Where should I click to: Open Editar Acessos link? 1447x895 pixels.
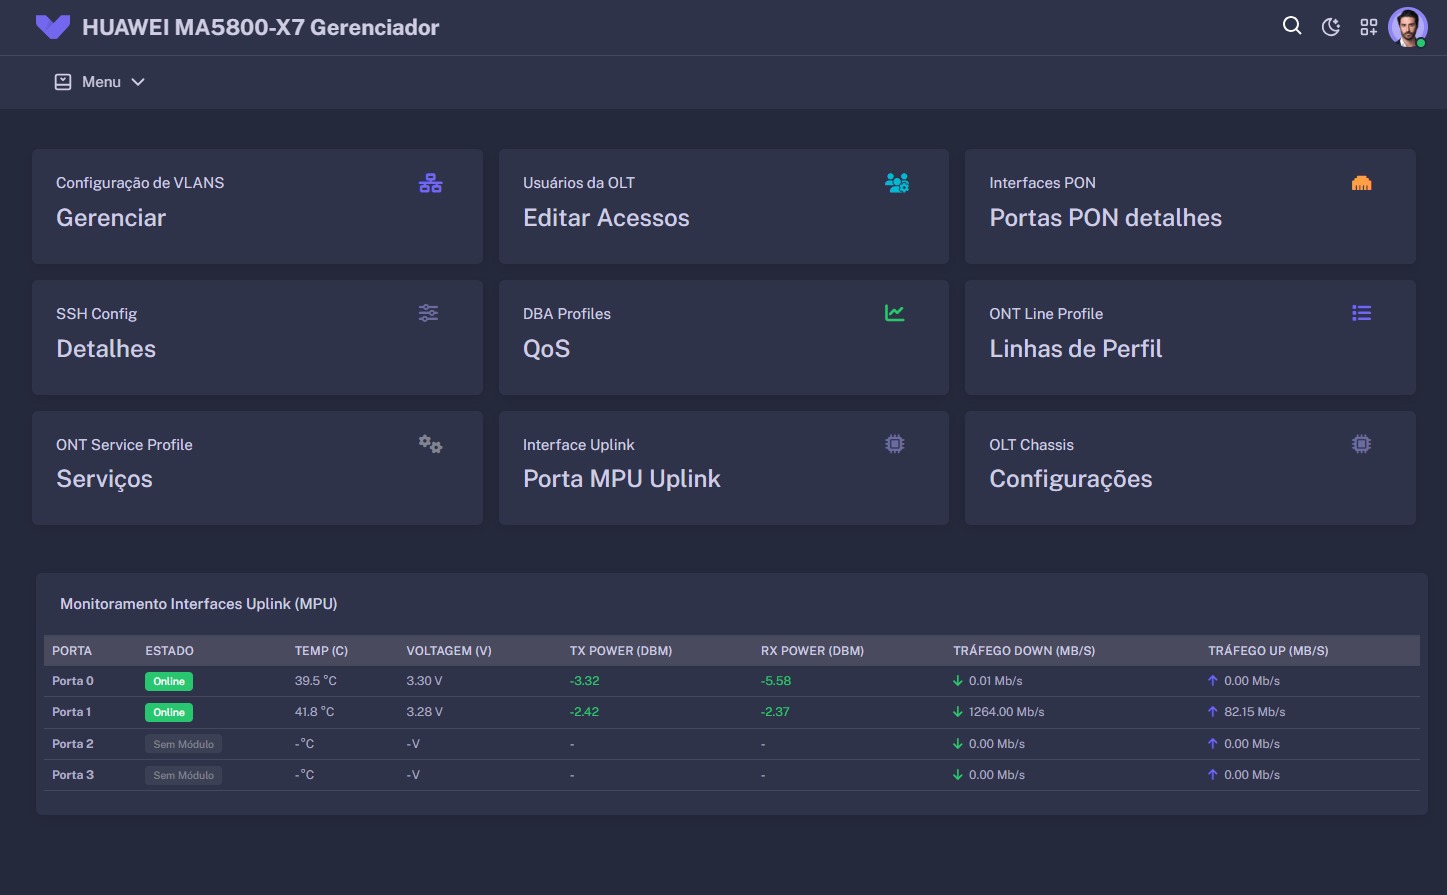click(606, 218)
